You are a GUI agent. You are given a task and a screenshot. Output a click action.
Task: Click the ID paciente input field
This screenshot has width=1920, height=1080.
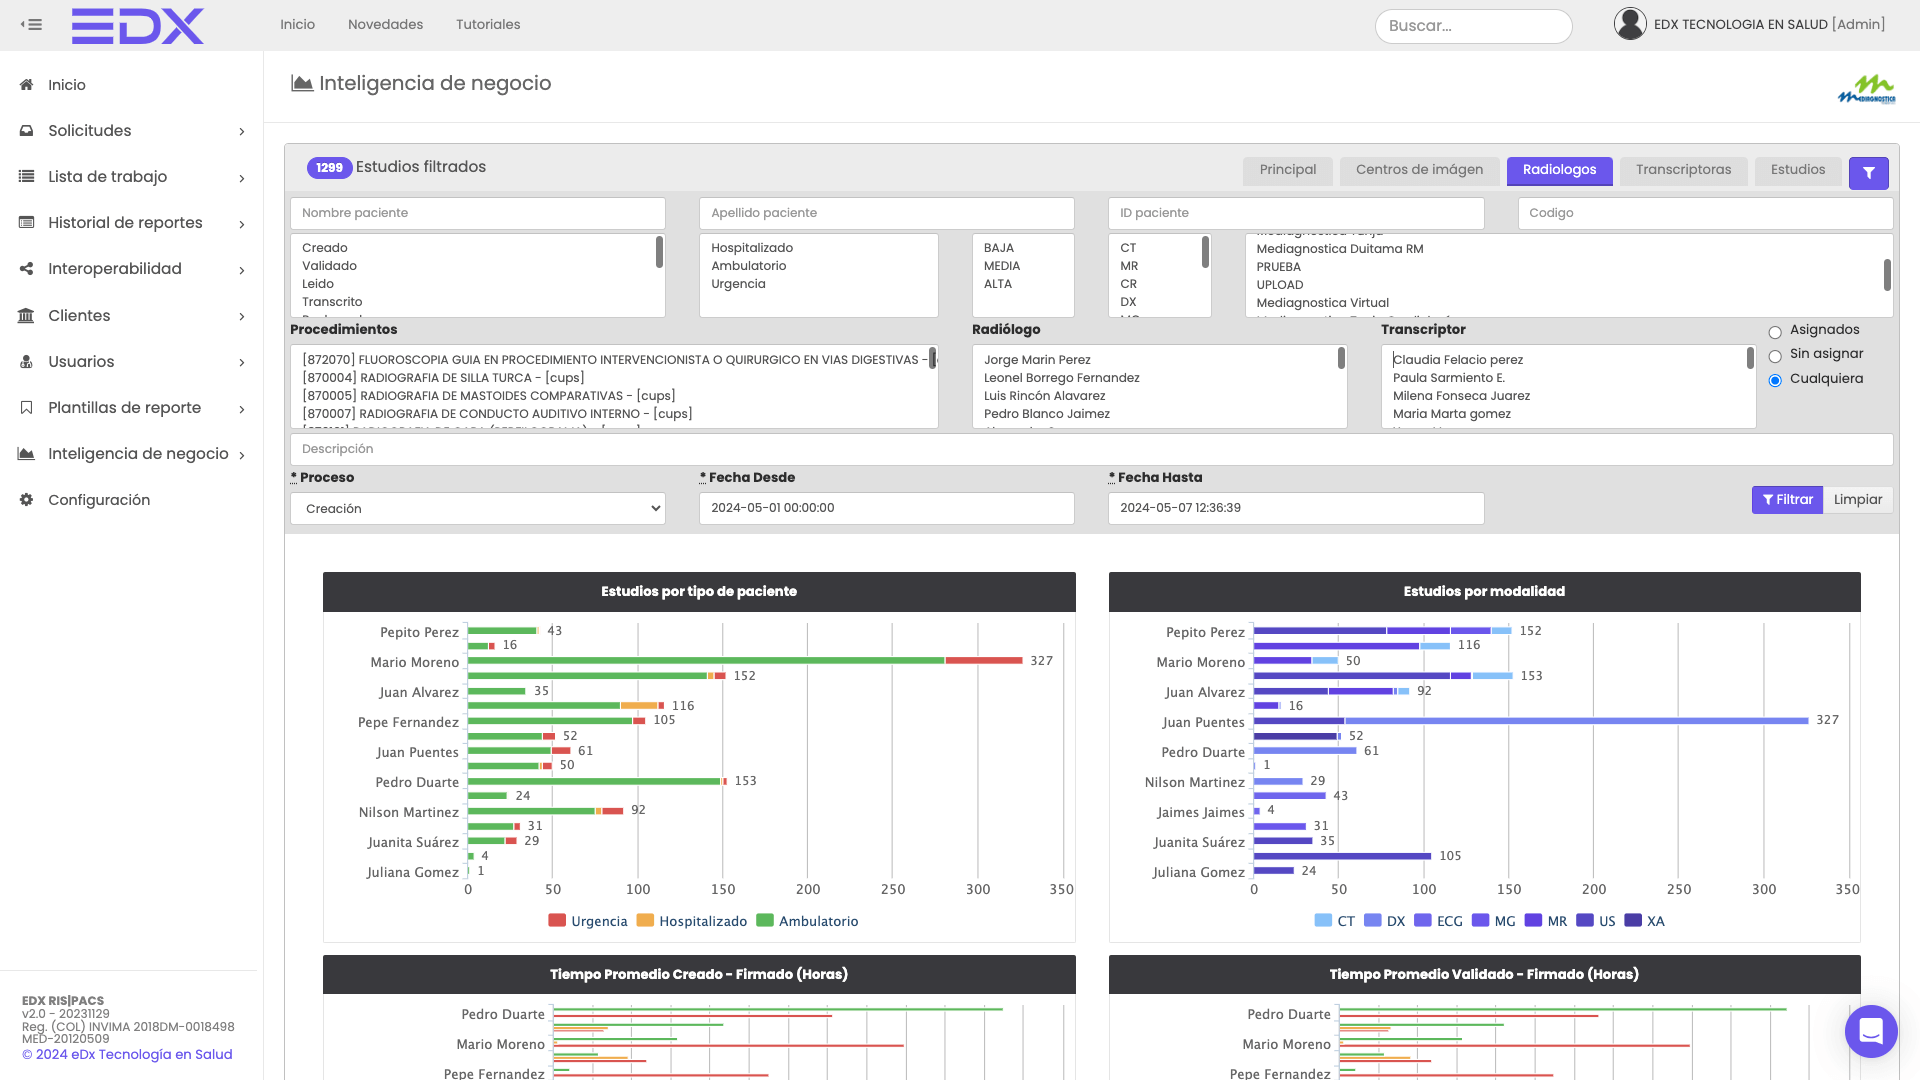pos(1296,213)
